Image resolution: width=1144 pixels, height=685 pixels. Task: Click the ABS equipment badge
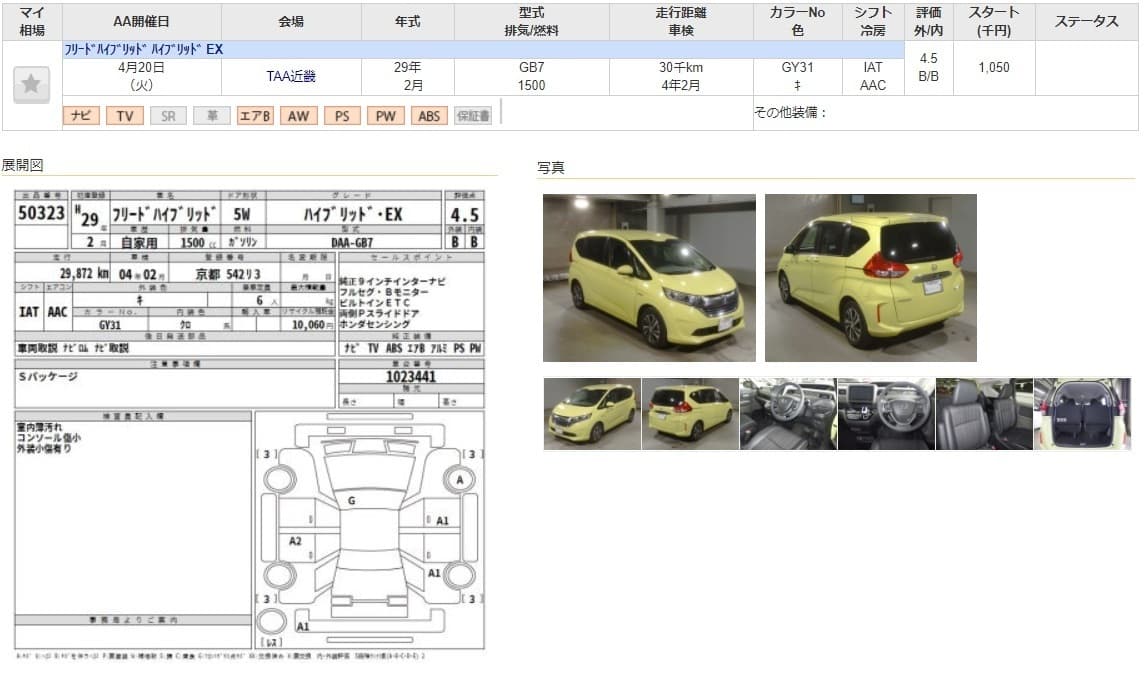pos(429,116)
